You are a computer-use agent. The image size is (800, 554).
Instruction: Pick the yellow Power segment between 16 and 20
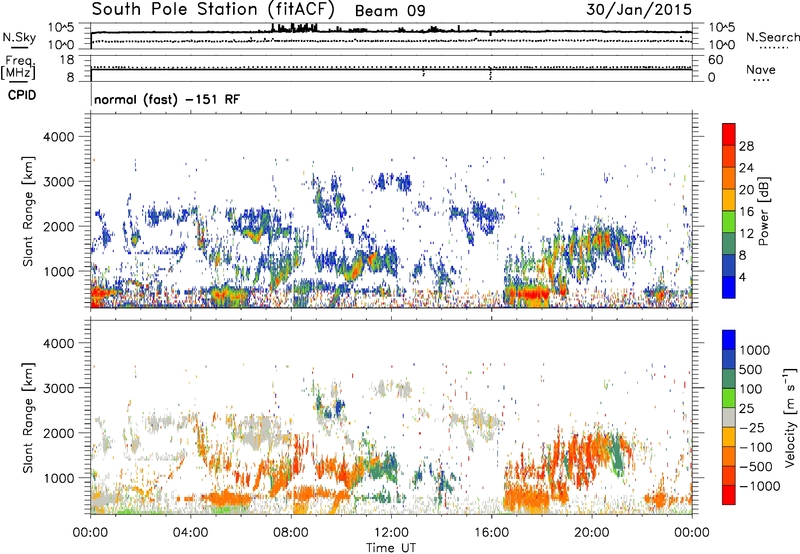729,200
